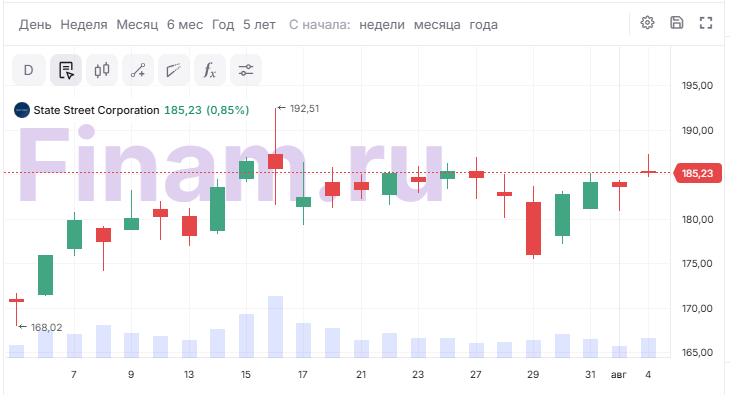
Task: Select the candlestick chart type icon
Action: pyautogui.click(x=102, y=70)
